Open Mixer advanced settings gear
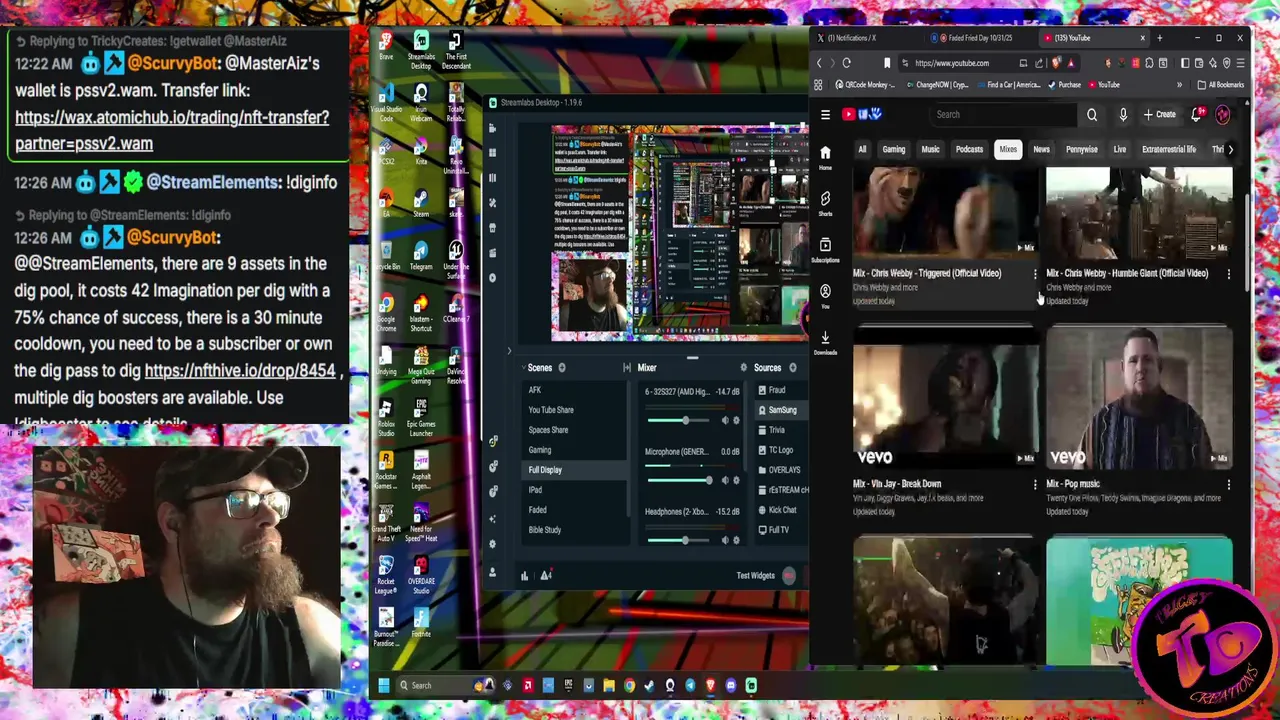 coord(743,368)
